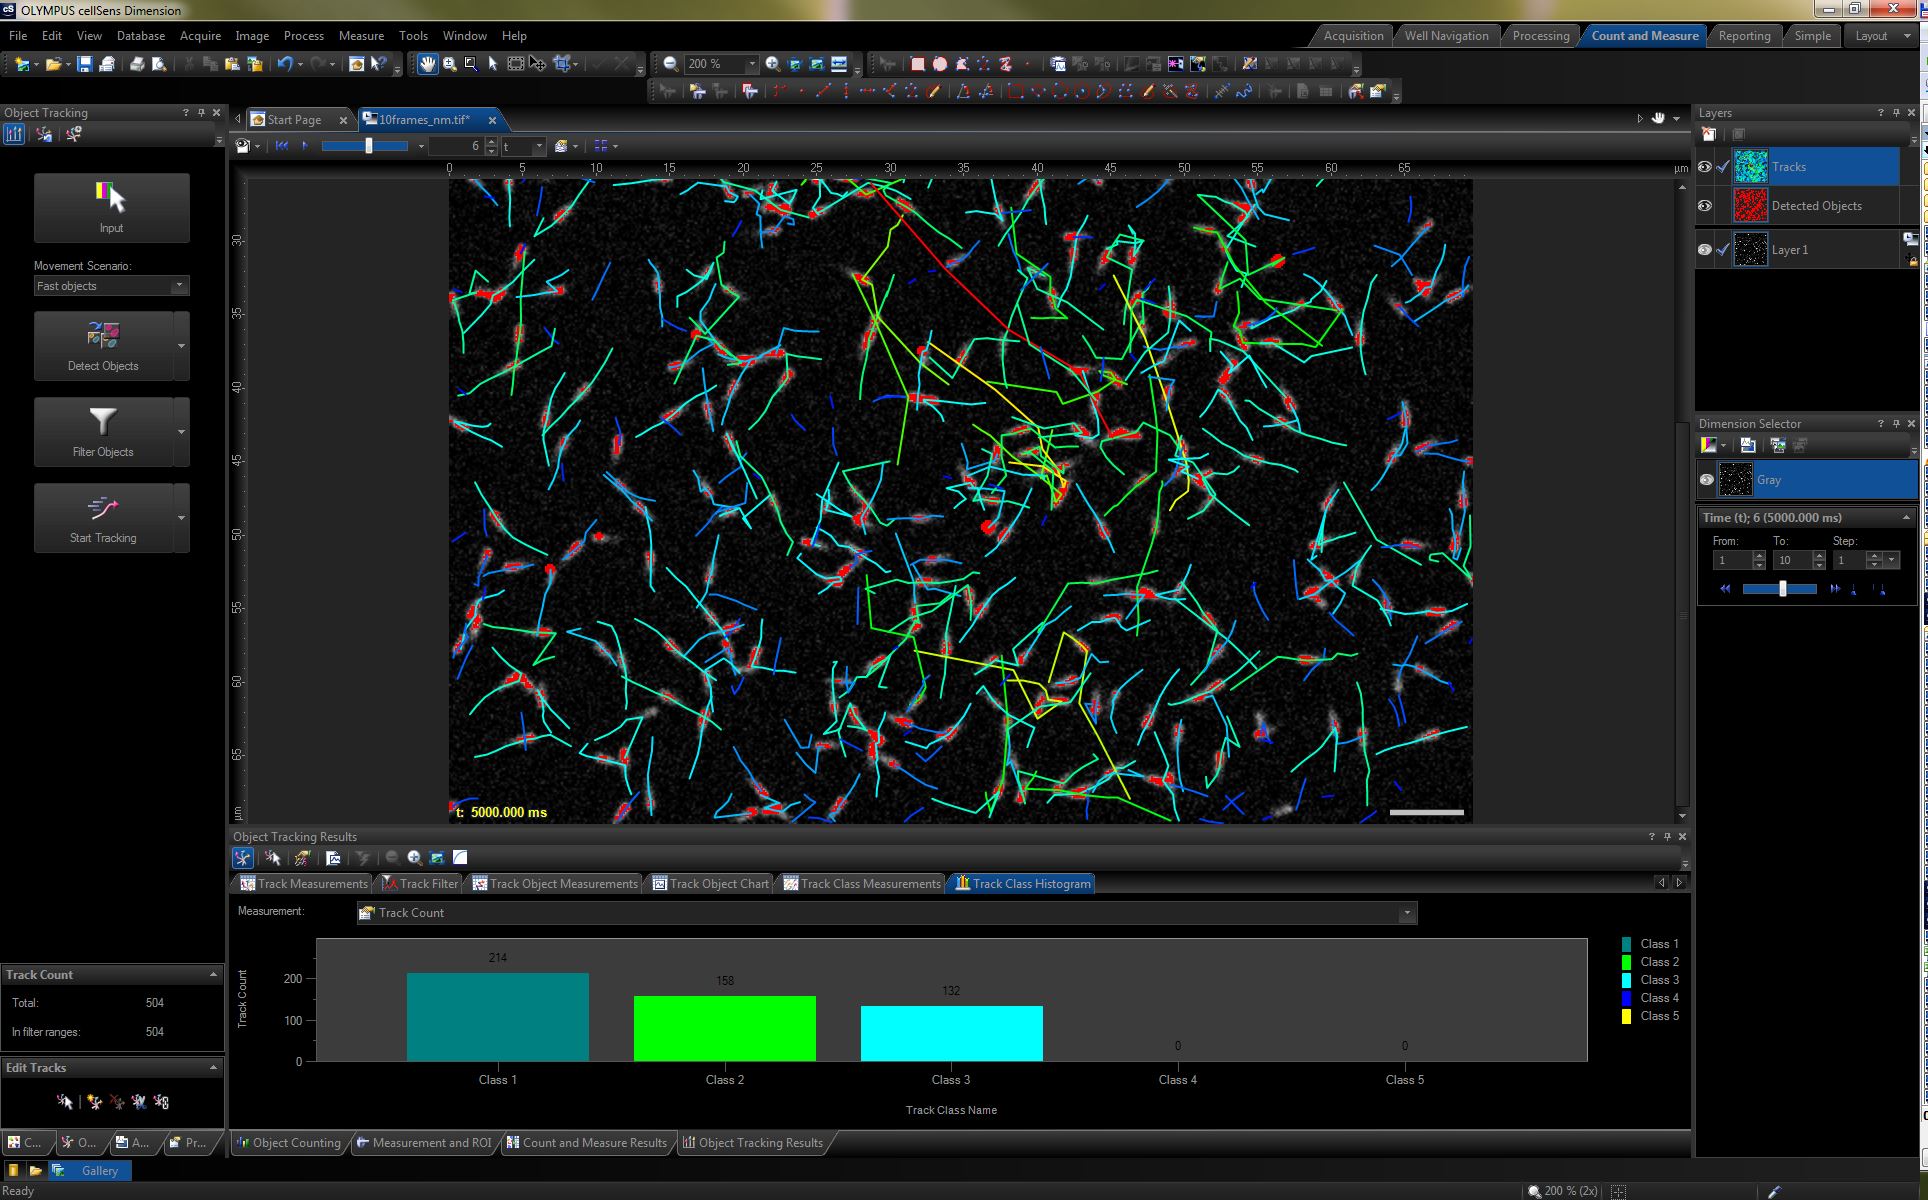Click the Zoom Out magnifier icon
Screen dimensions: 1928x1200
[x=670, y=64]
